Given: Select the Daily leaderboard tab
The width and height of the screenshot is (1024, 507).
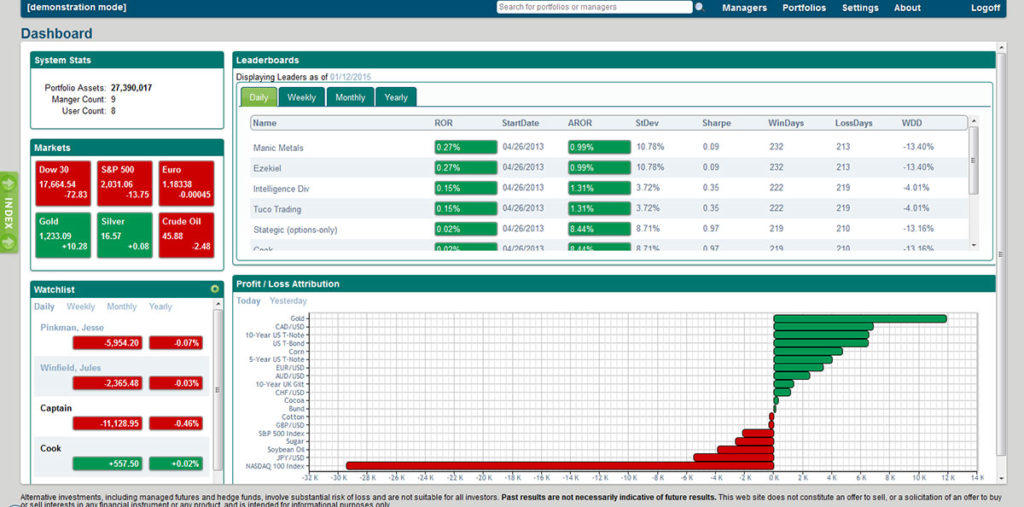Looking at the screenshot, I should click(259, 97).
